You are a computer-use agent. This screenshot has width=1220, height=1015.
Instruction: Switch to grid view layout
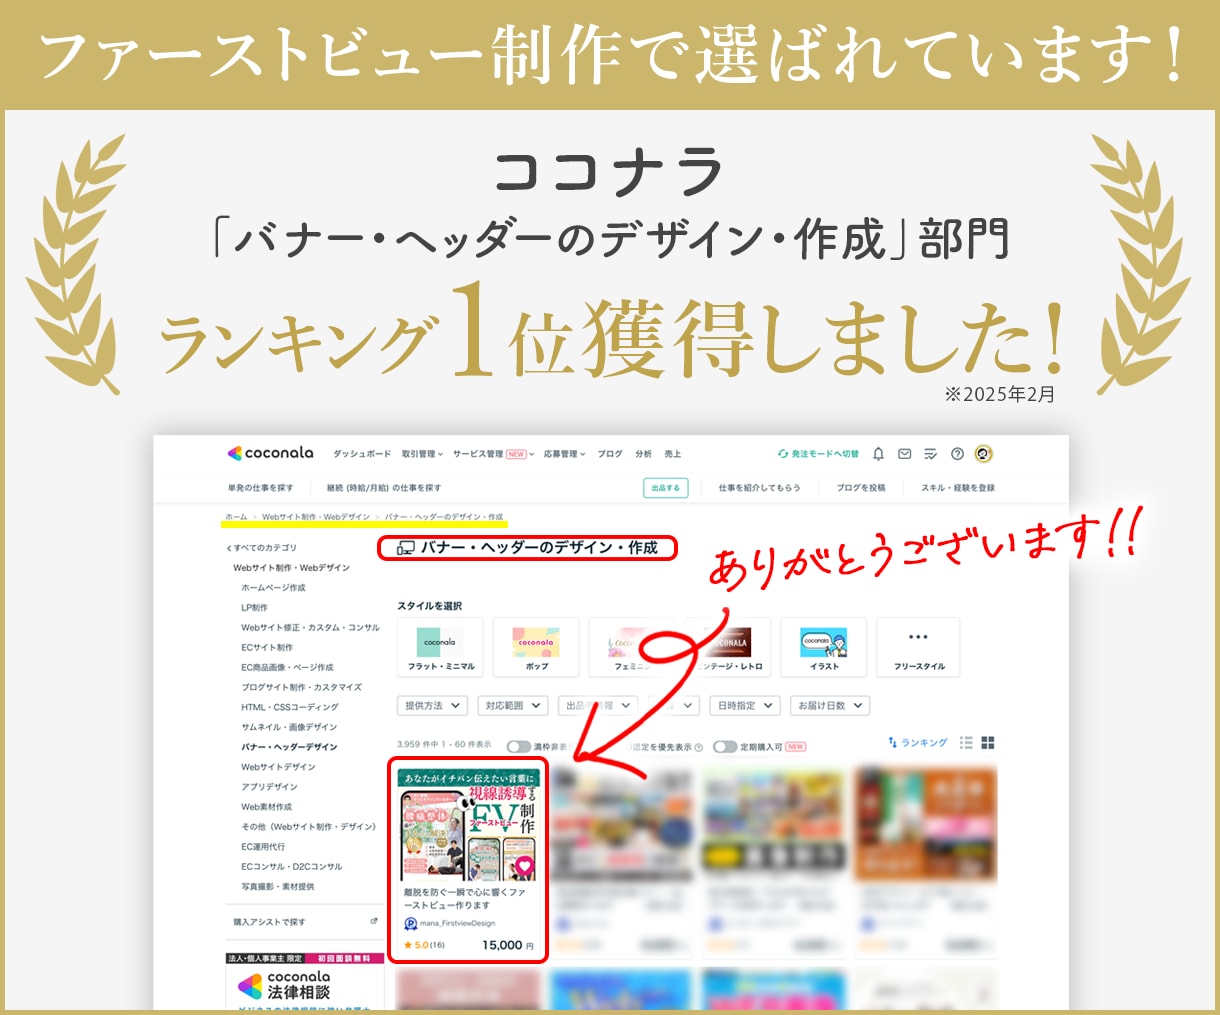pyautogui.click(x=988, y=743)
